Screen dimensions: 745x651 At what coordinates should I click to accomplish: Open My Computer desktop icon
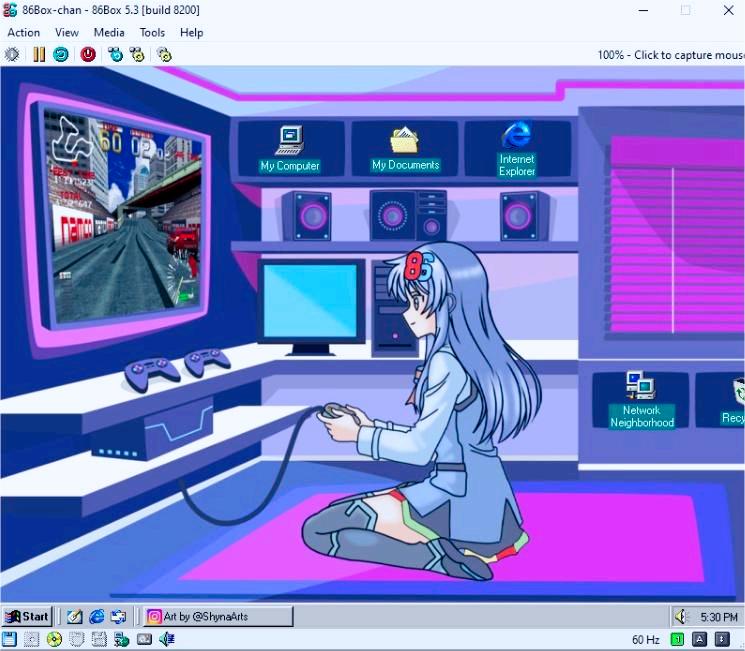point(290,148)
